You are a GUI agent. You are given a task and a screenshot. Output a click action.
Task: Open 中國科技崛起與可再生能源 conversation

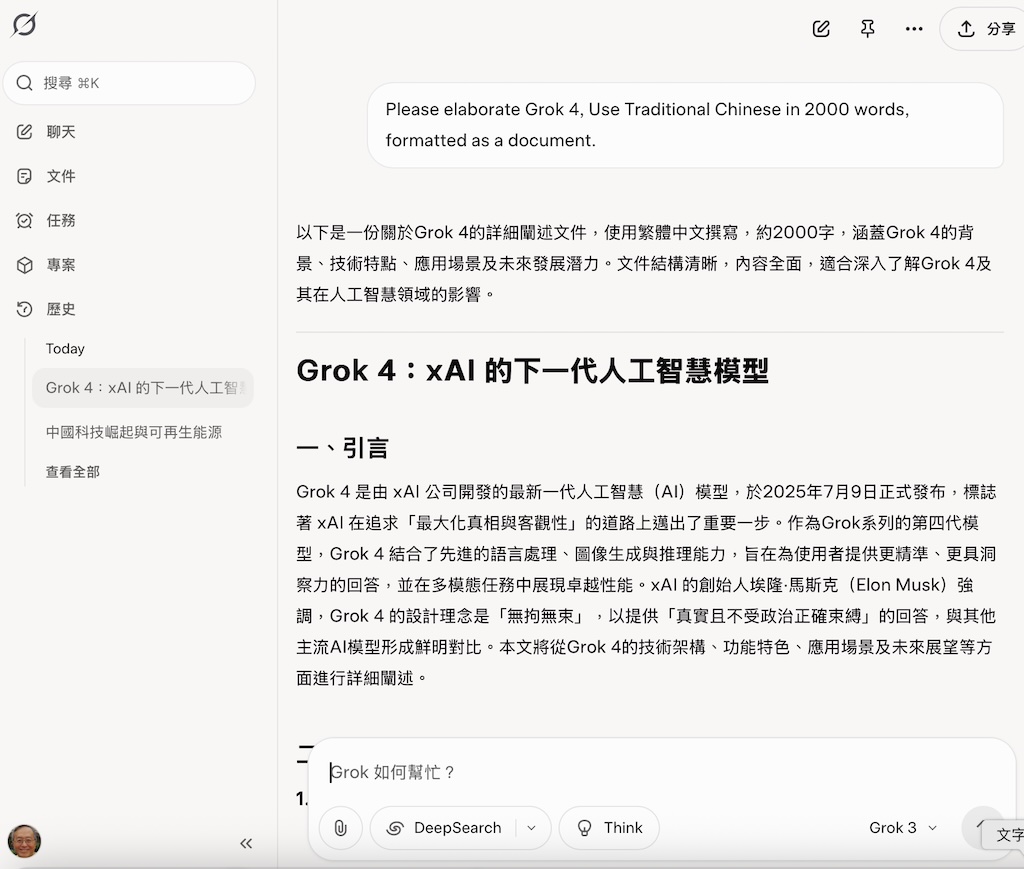coord(134,432)
